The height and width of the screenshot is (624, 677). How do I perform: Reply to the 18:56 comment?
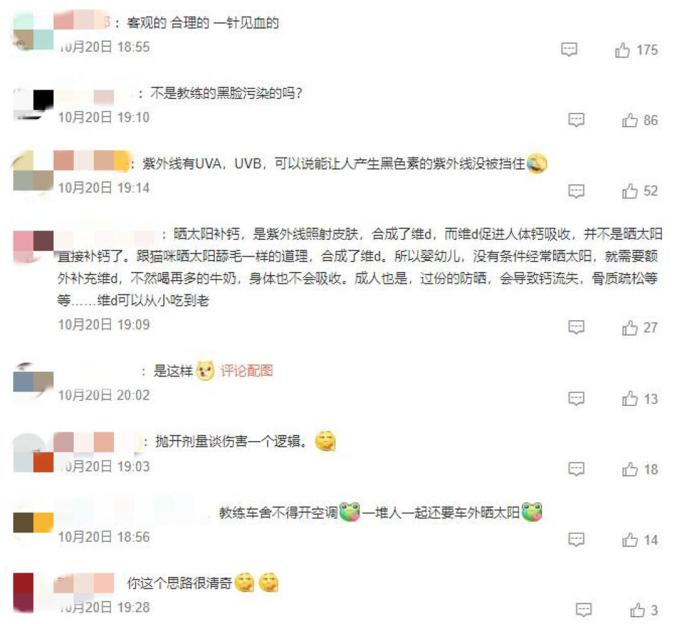click(x=576, y=539)
